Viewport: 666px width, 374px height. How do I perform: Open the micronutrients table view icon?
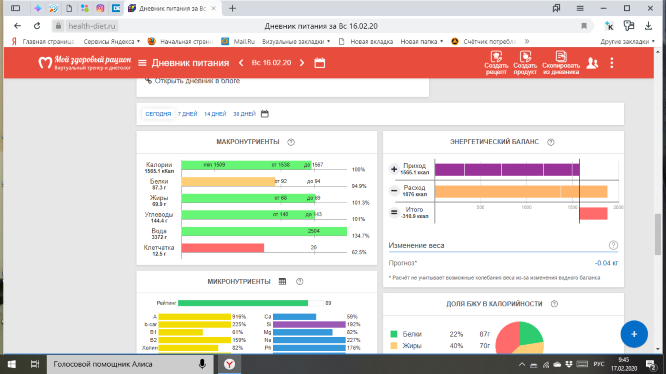click(282, 281)
